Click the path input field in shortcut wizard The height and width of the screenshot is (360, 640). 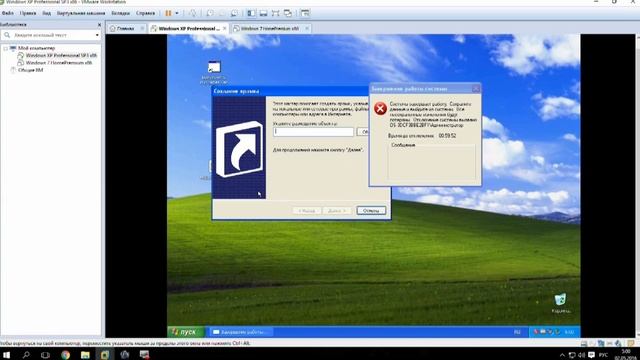[x=313, y=131]
